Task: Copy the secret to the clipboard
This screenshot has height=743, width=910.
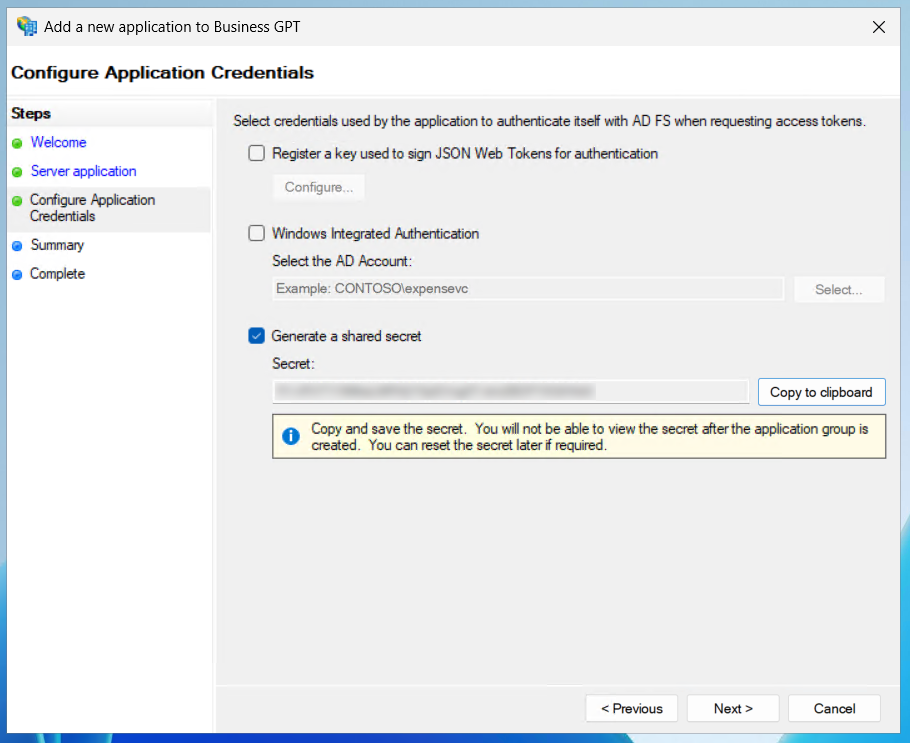Action: click(821, 392)
